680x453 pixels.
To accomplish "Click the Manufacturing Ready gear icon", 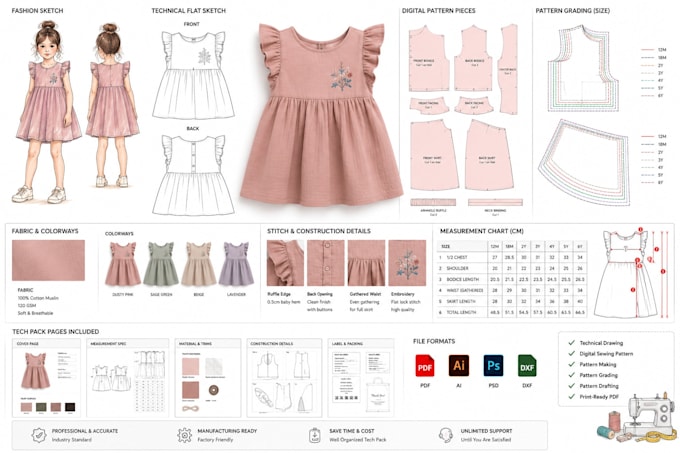I will click(x=184, y=435).
